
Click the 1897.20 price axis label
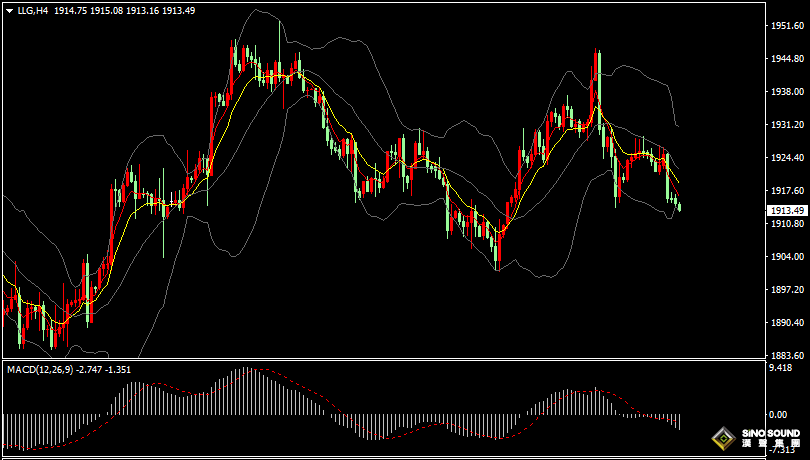pyautogui.click(x=786, y=290)
